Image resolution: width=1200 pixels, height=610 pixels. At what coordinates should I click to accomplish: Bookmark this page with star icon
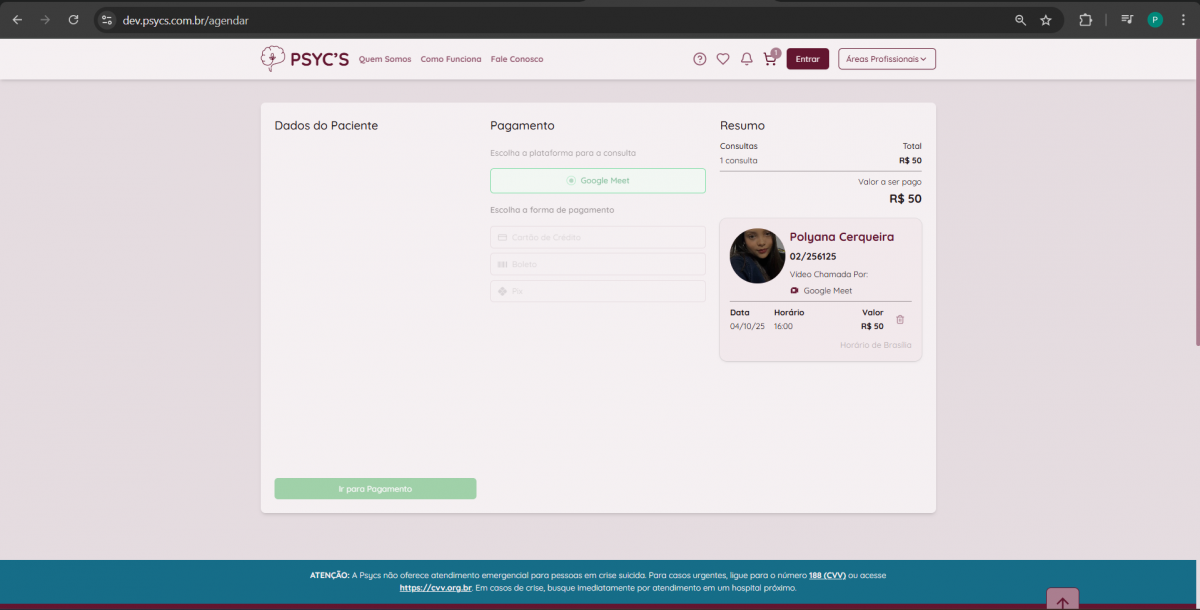tap(1046, 20)
